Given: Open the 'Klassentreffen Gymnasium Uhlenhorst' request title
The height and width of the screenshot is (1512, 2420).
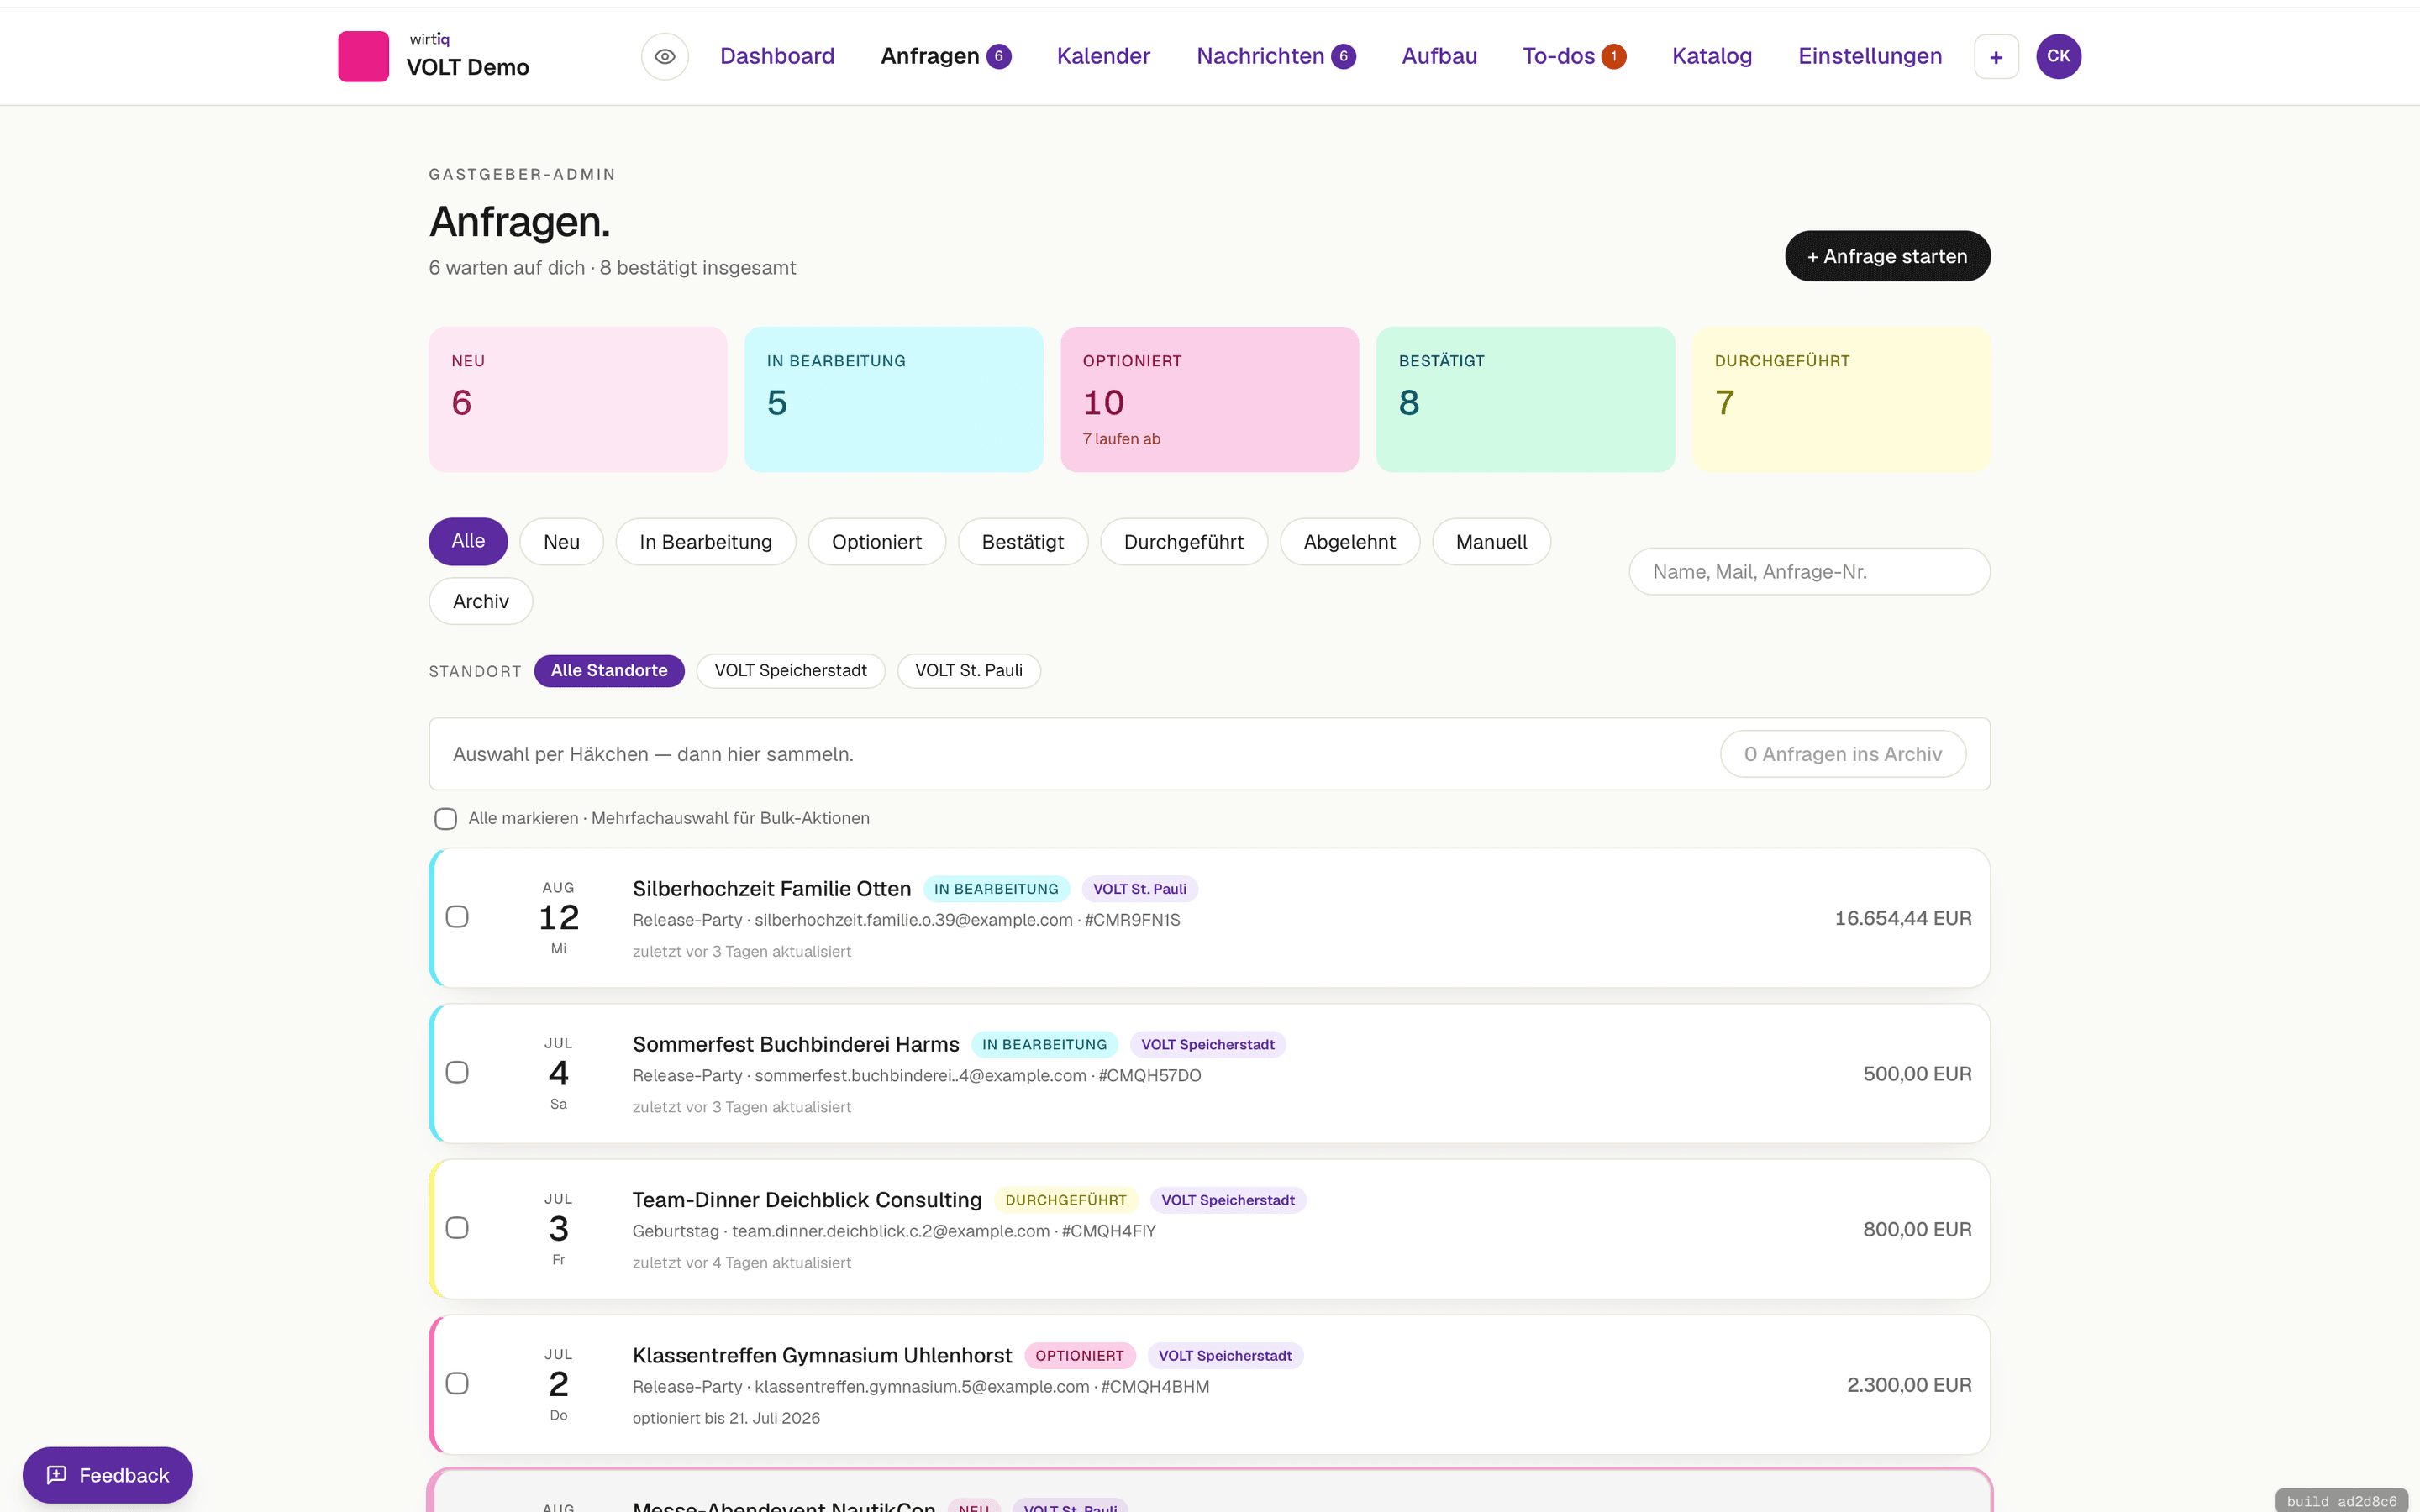Looking at the screenshot, I should [x=822, y=1355].
